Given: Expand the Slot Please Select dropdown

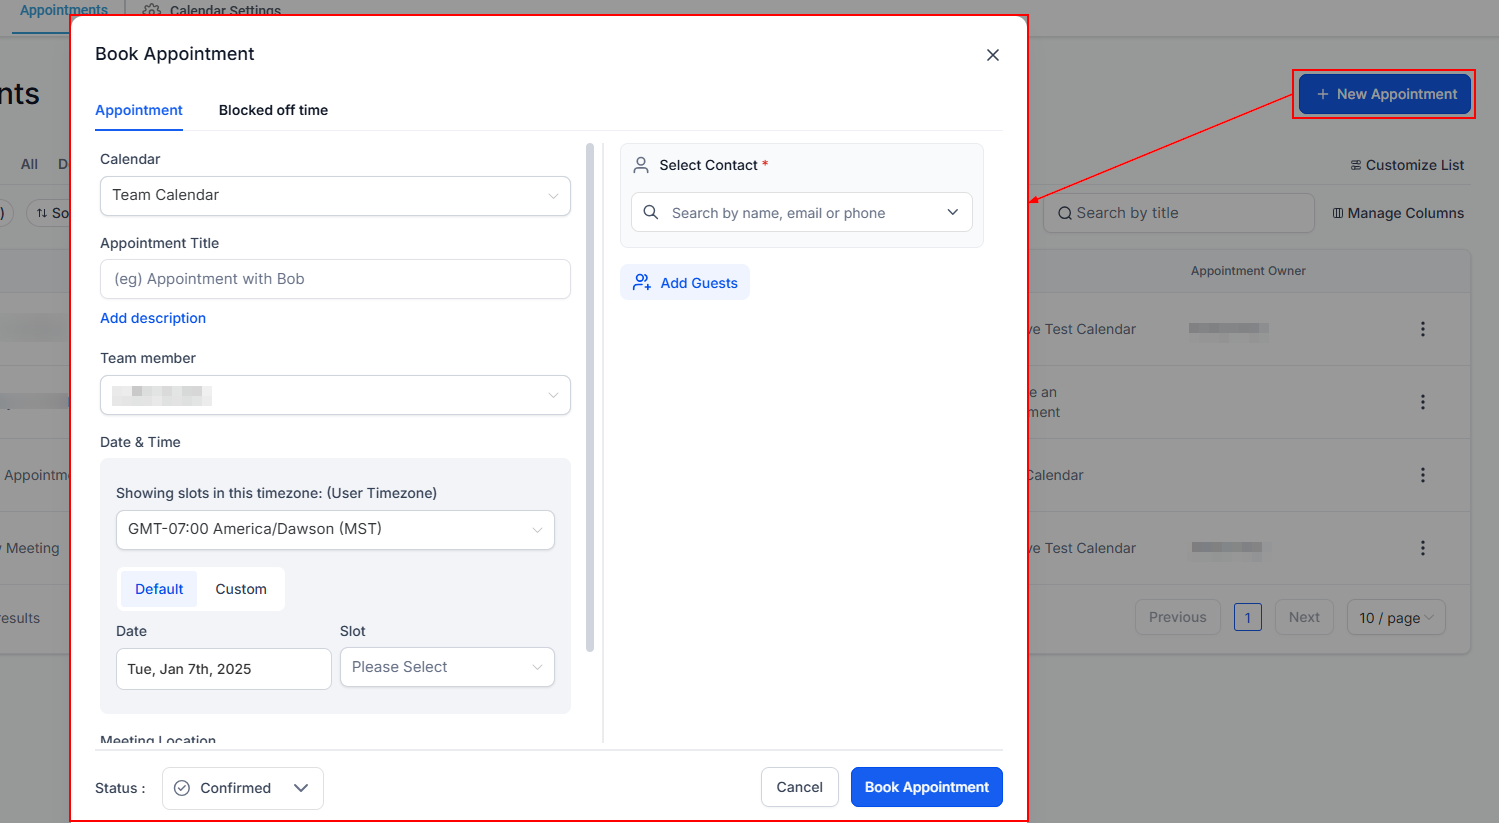Looking at the screenshot, I should tap(446, 667).
